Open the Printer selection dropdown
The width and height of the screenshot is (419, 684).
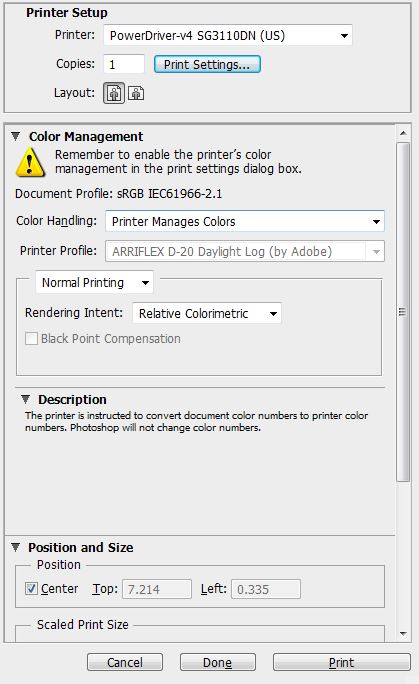tap(228, 35)
